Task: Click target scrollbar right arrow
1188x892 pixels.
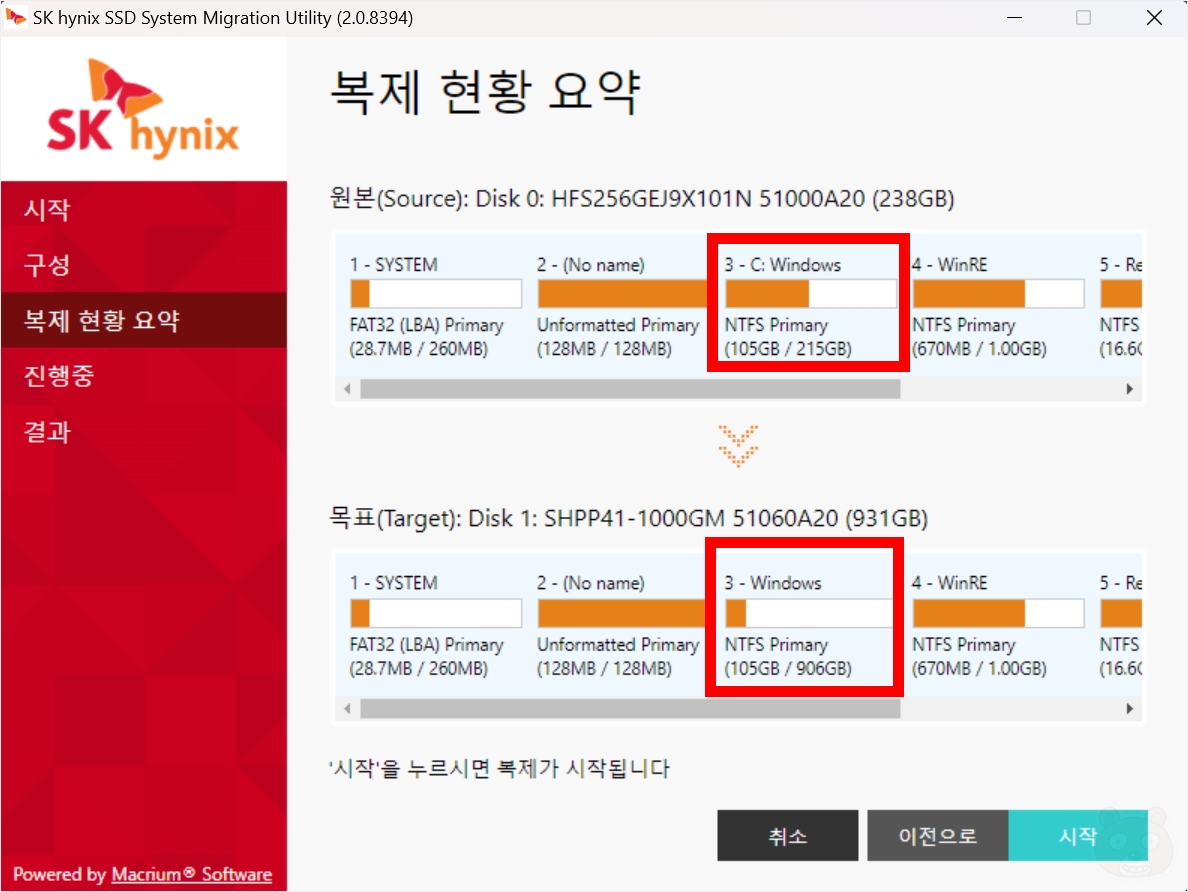Action: pos(1130,709)
